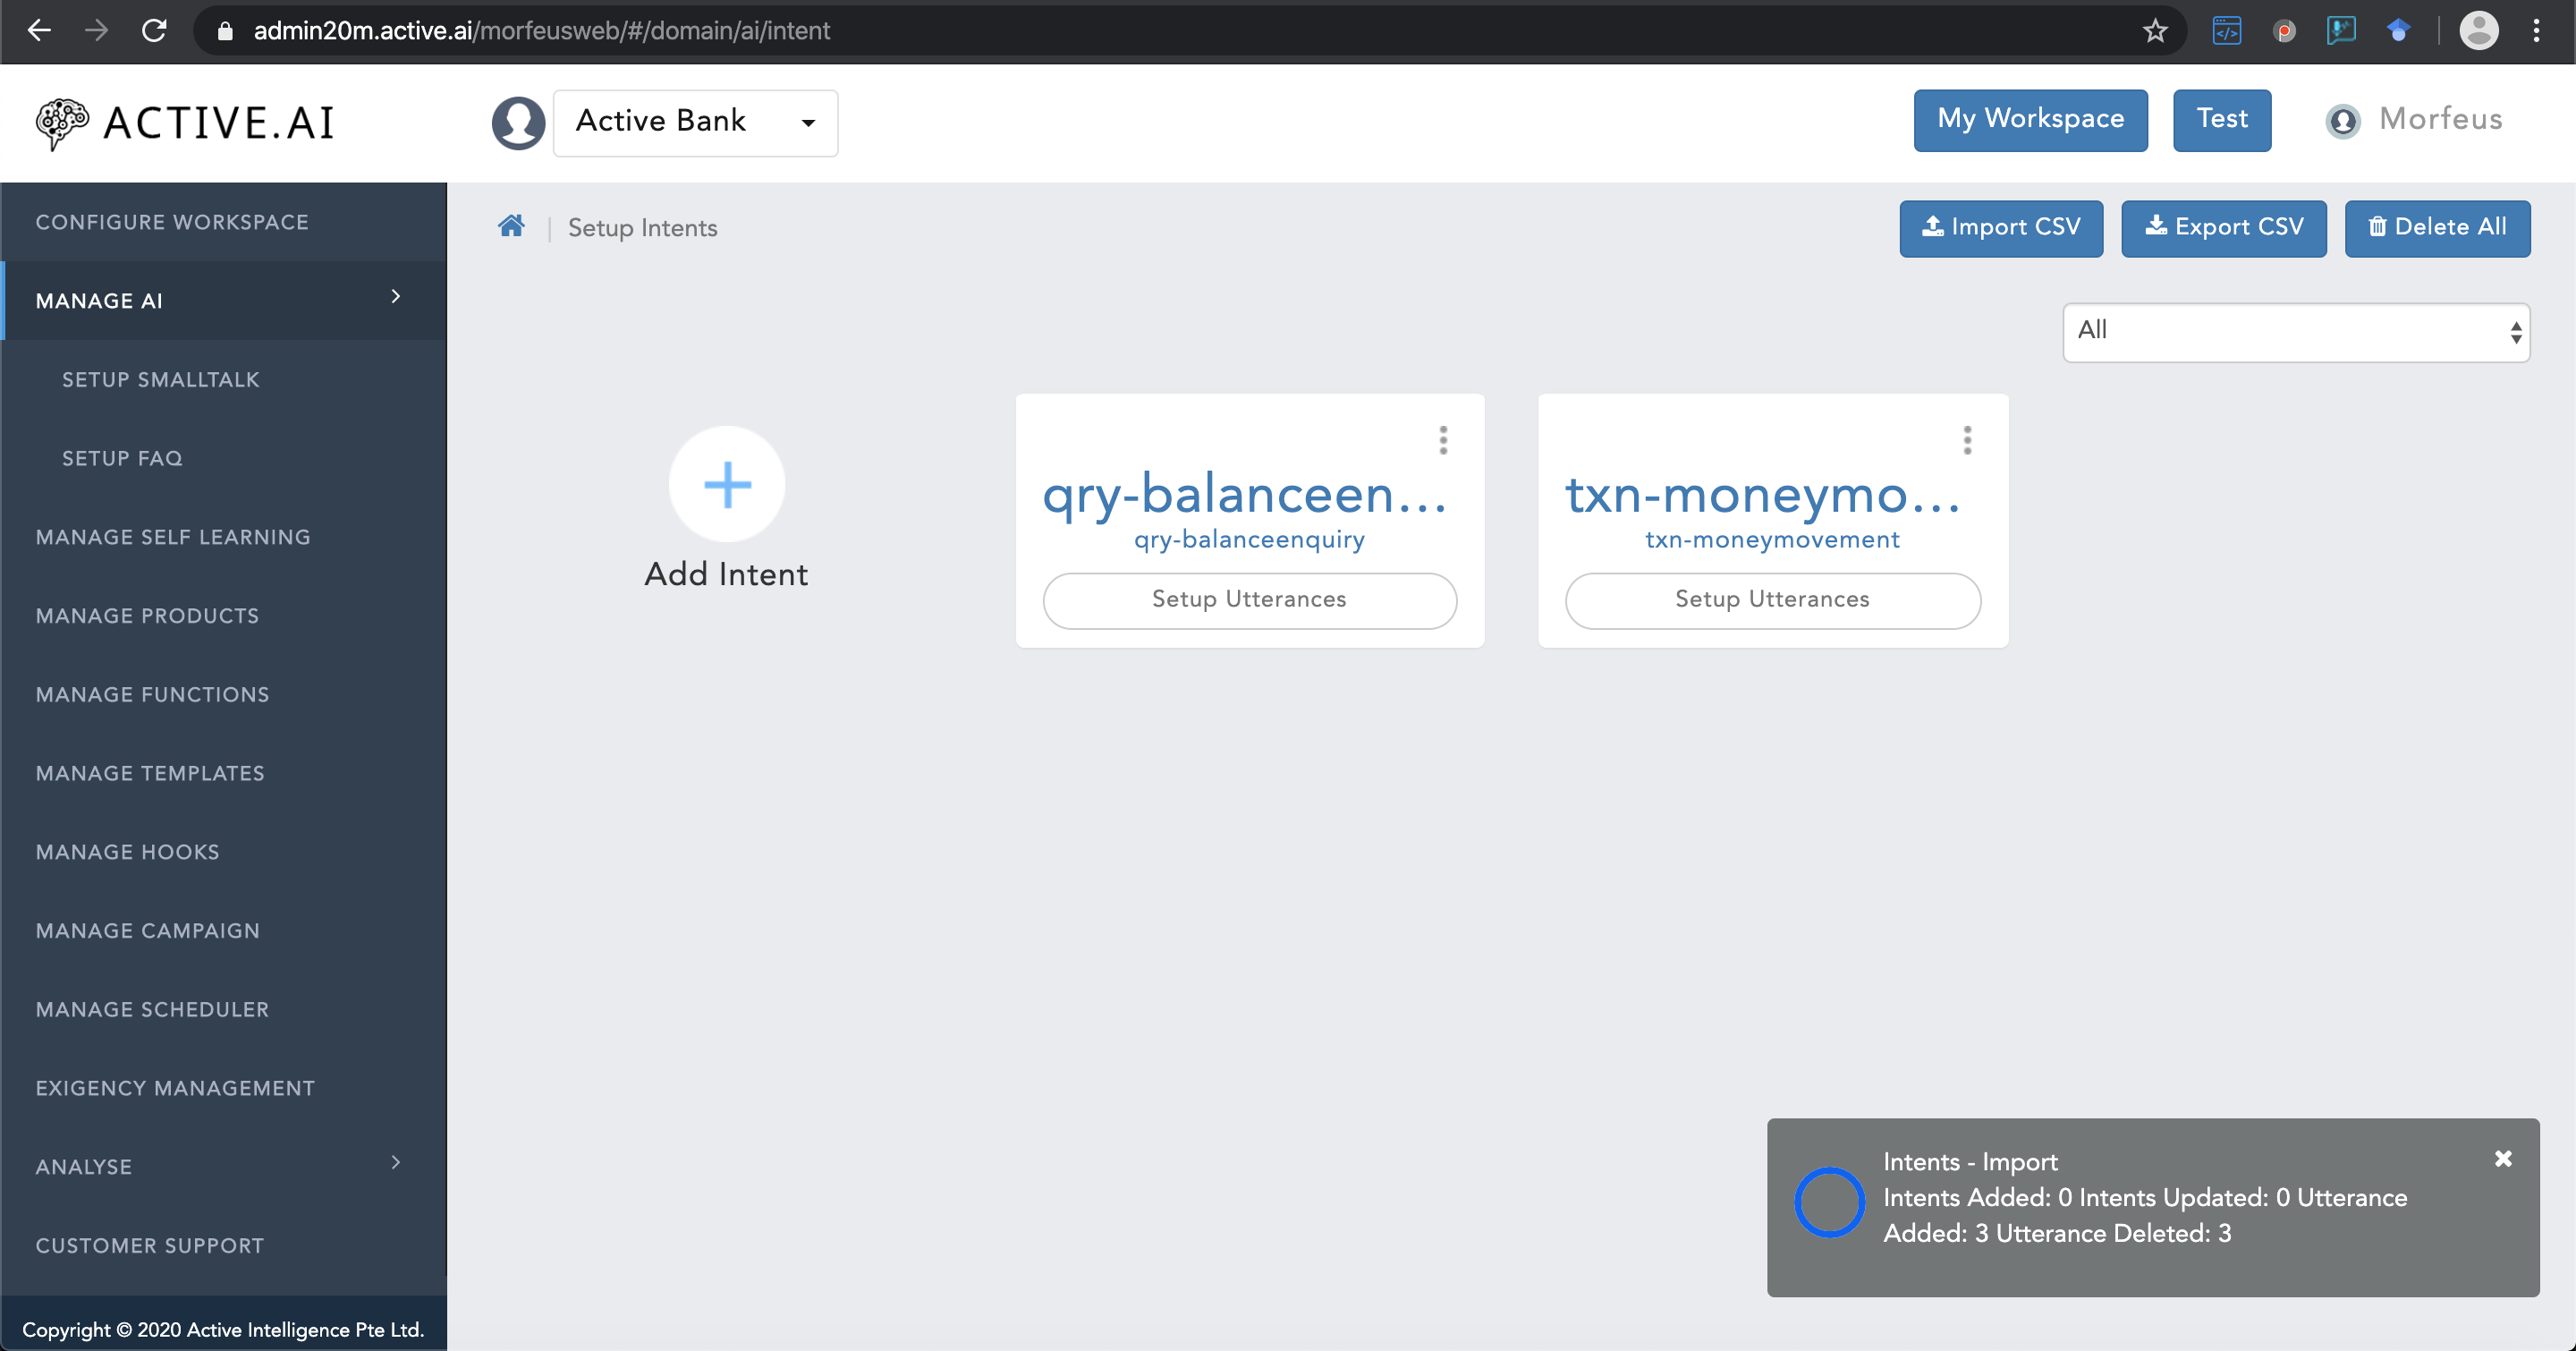Open the blue flag extension icon
Image resolution: width=2576 pixels, height=1351 pixels.
point(2341,31)
